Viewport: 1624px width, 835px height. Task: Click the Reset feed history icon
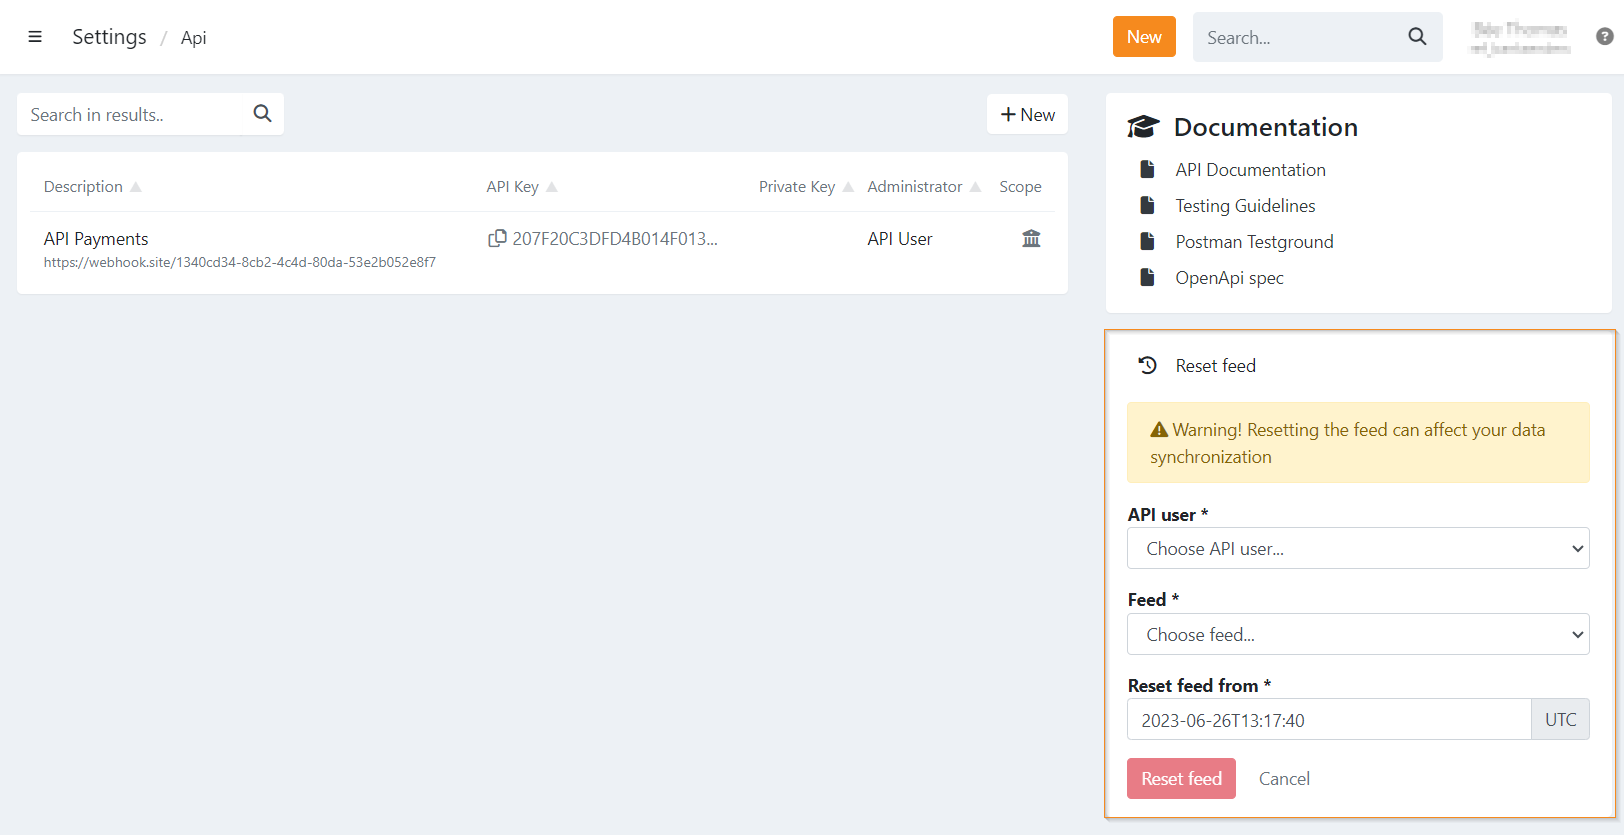point(1148,366)
